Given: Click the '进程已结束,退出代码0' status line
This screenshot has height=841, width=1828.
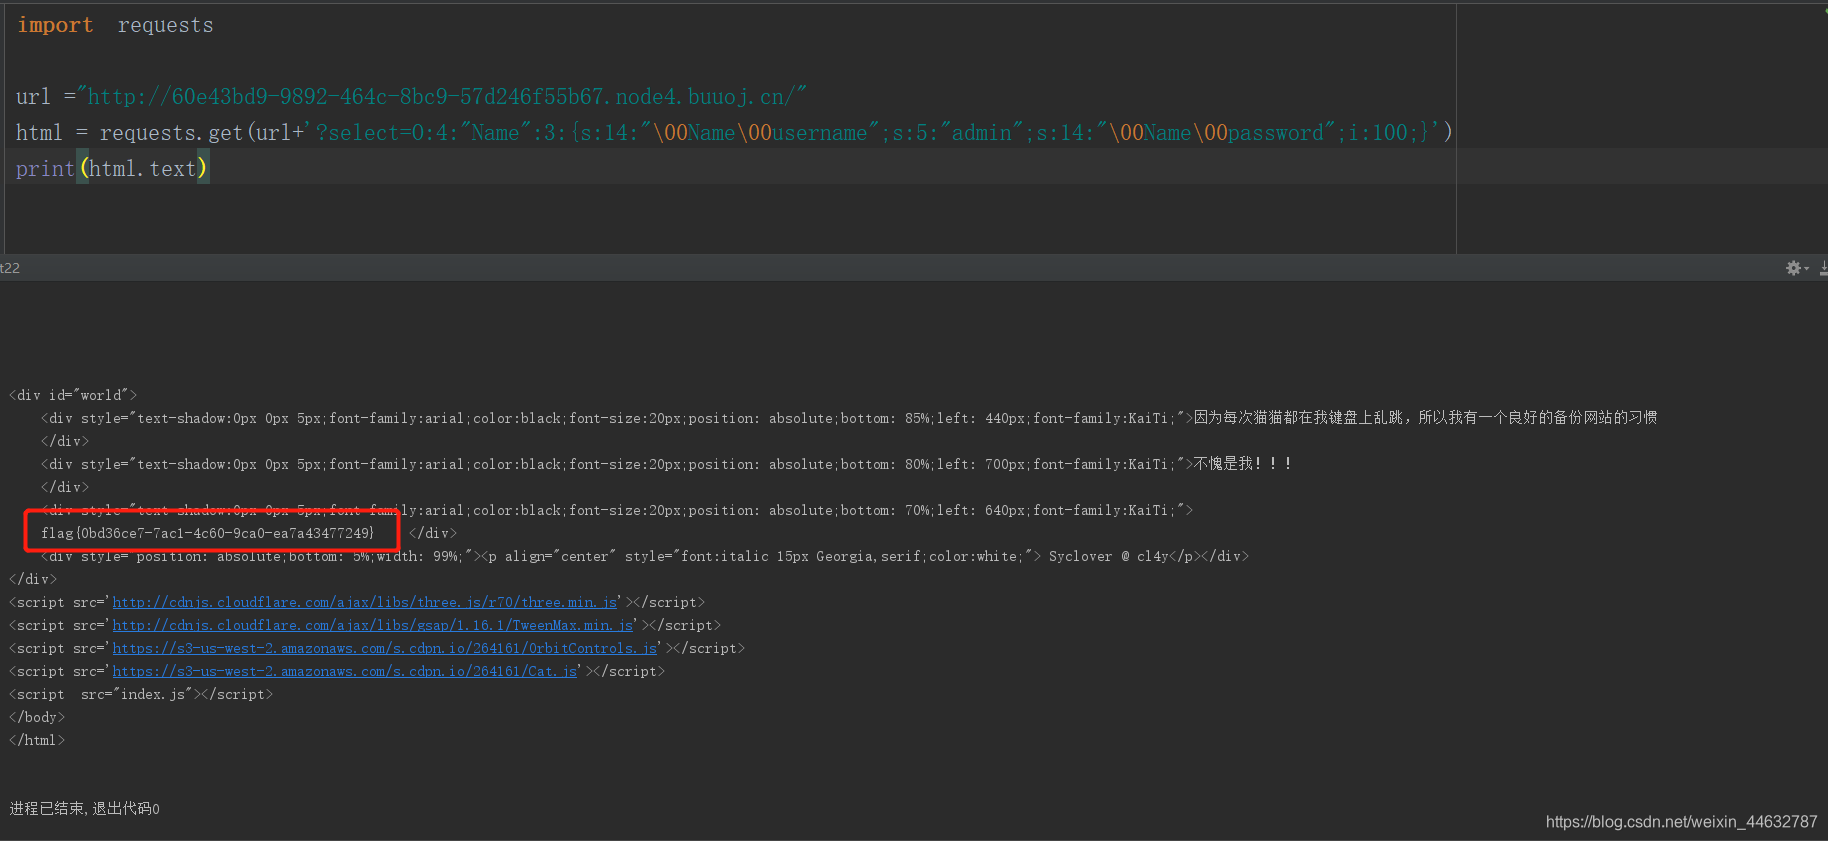Looking at the screenshot, I should 85,808.
